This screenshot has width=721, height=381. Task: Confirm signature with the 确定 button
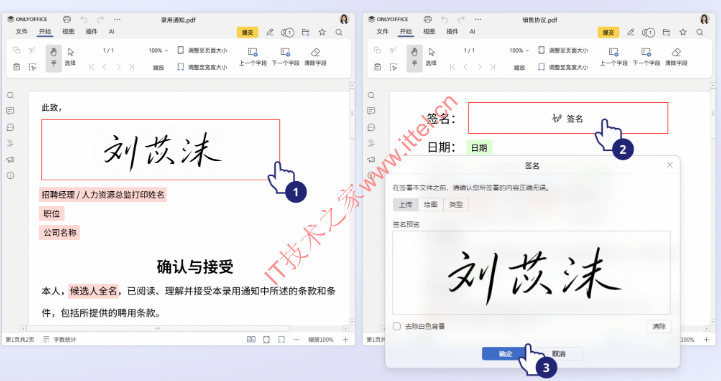505,353
